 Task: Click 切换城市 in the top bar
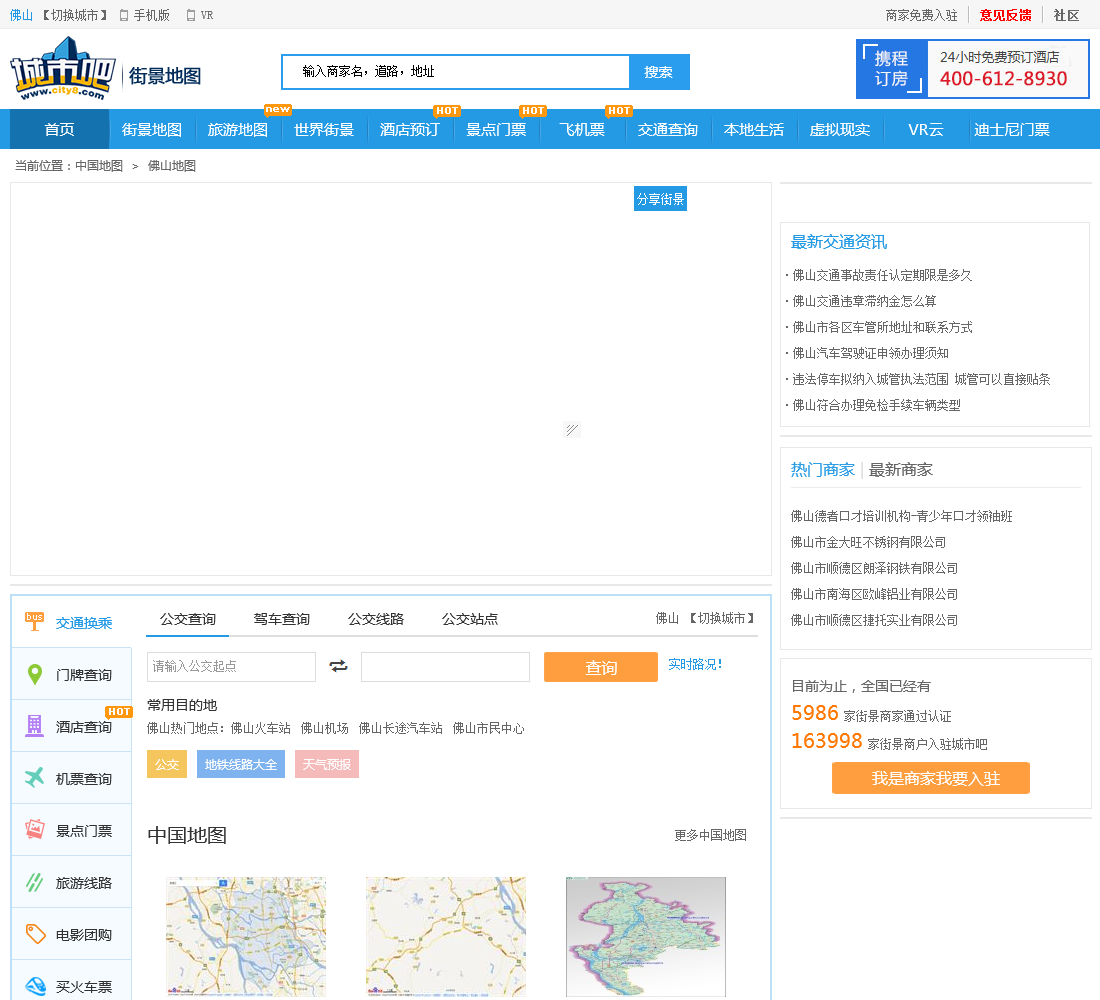click(74, 15)
